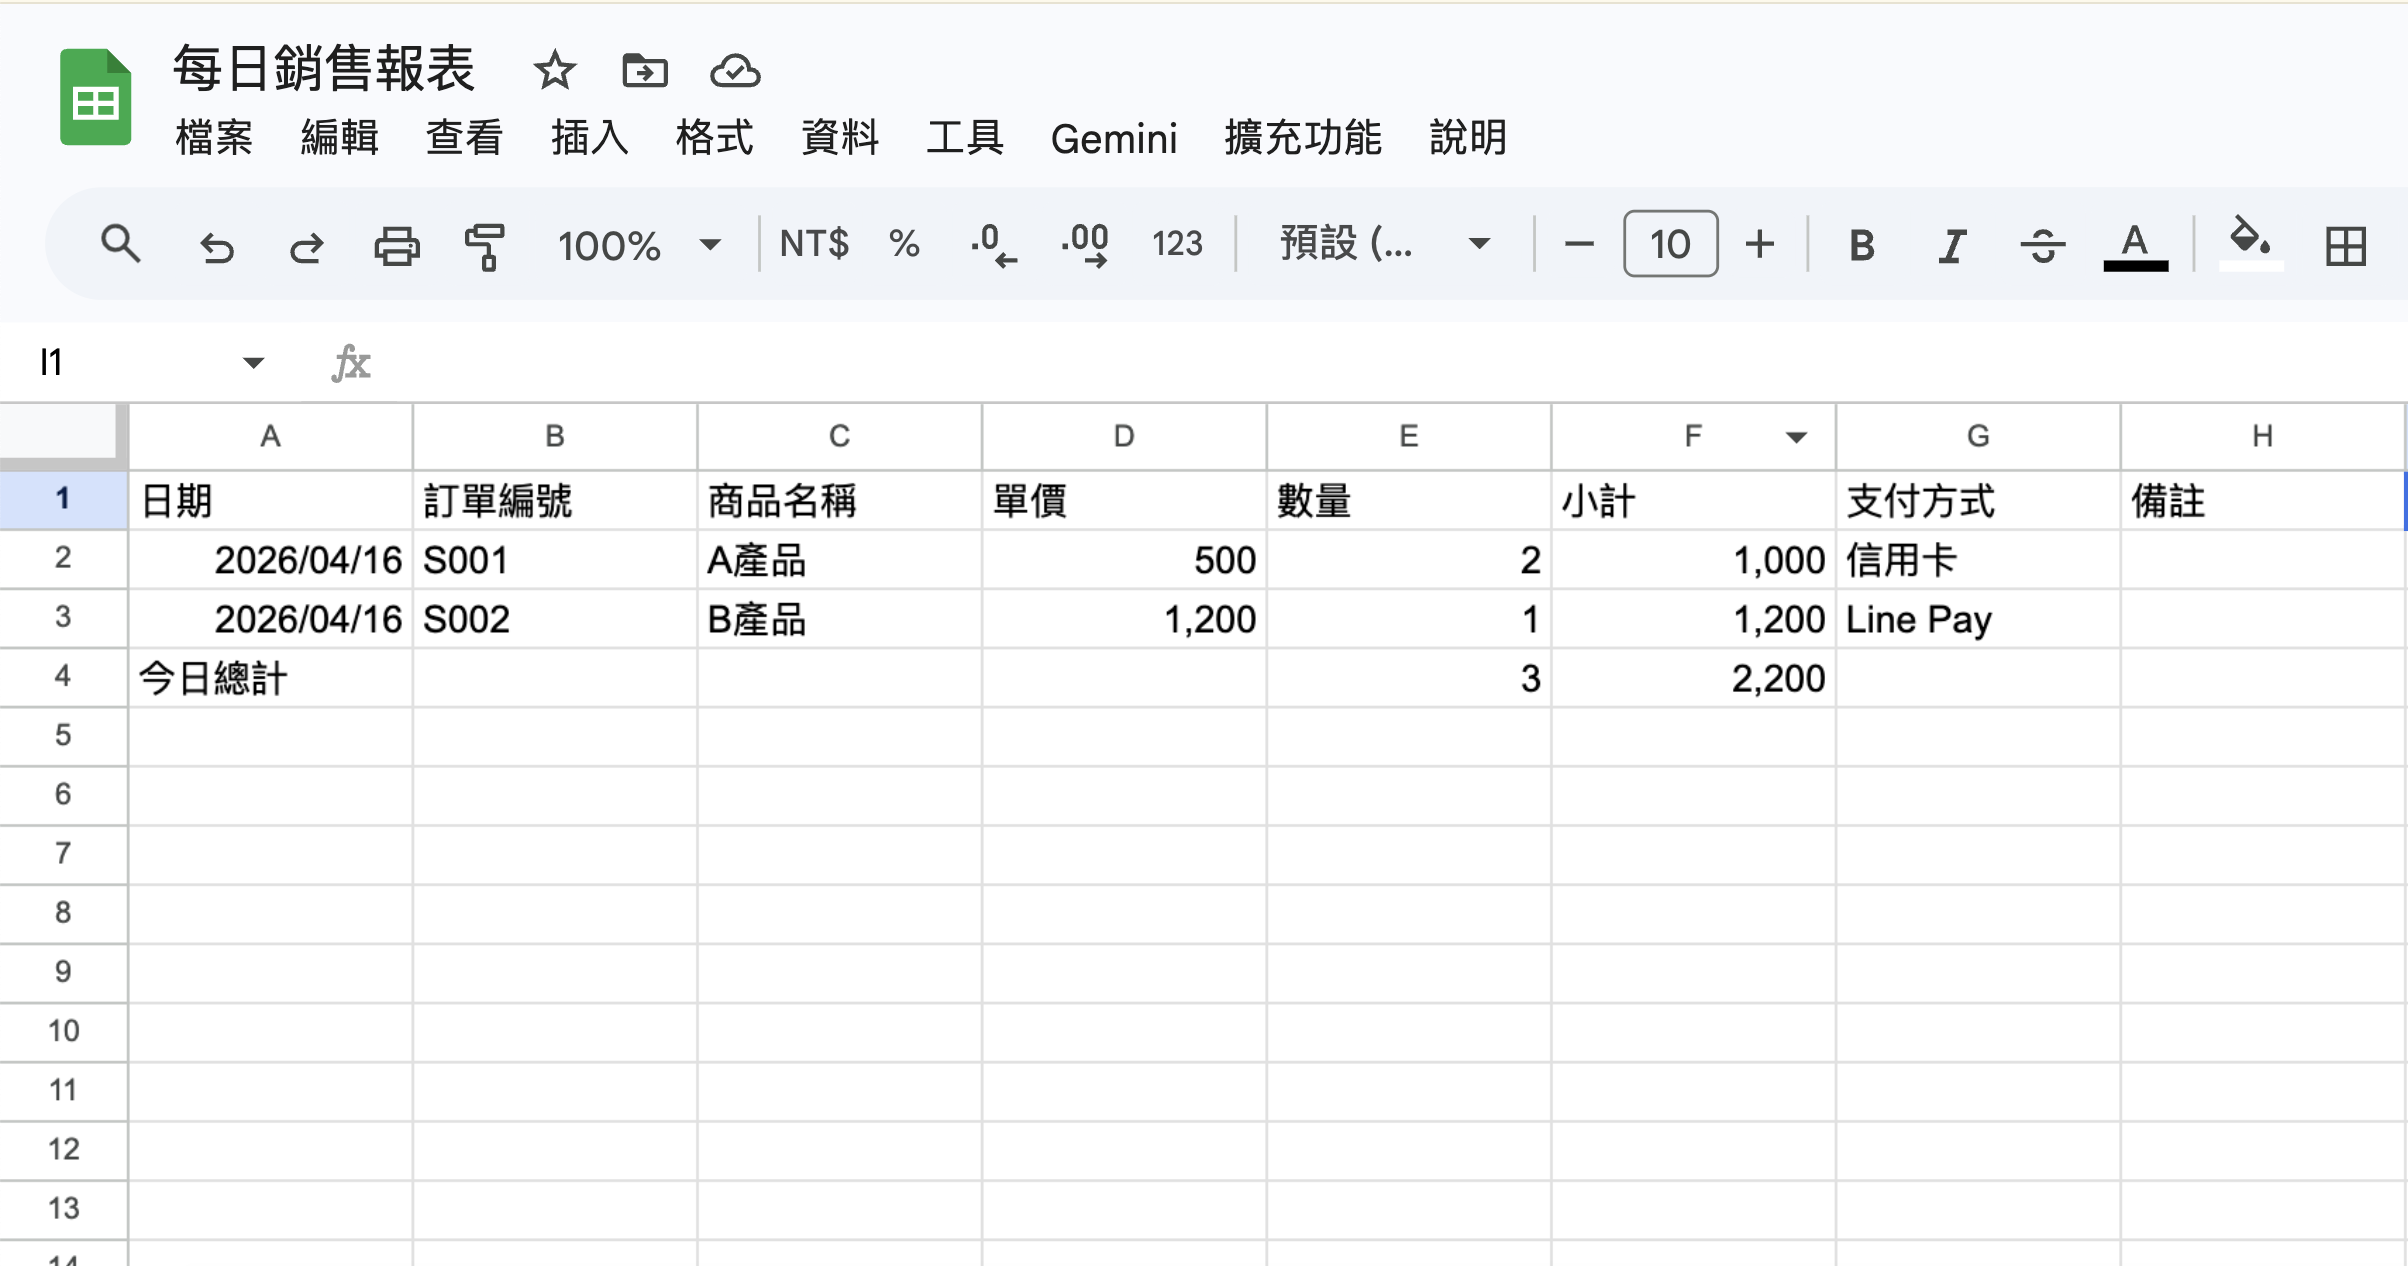Click the redo icon
This screenshot has width=2408, height=1266.
click(307, 244)
